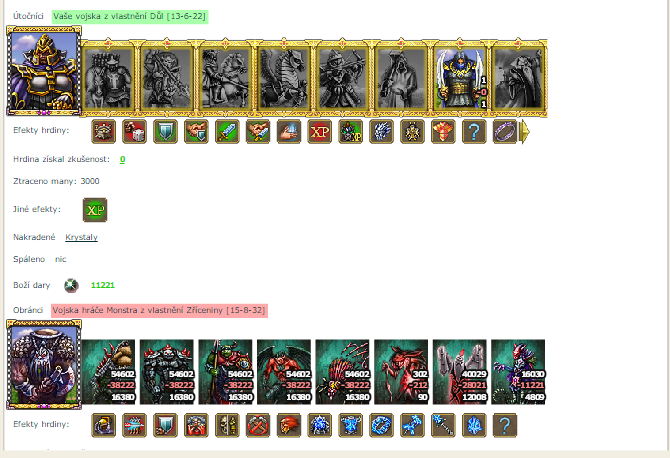This screenshot has height=458, width=670.
Task: Click the defender unit showing 40029 troops
Action: 459,372
